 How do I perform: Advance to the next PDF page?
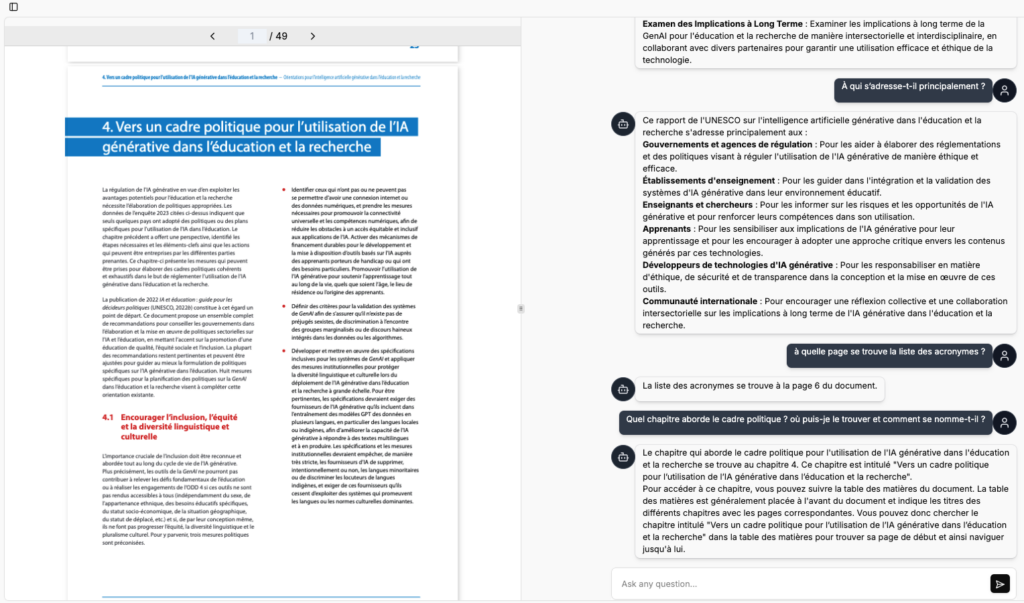pyautogui.click(x=312, y=36)
